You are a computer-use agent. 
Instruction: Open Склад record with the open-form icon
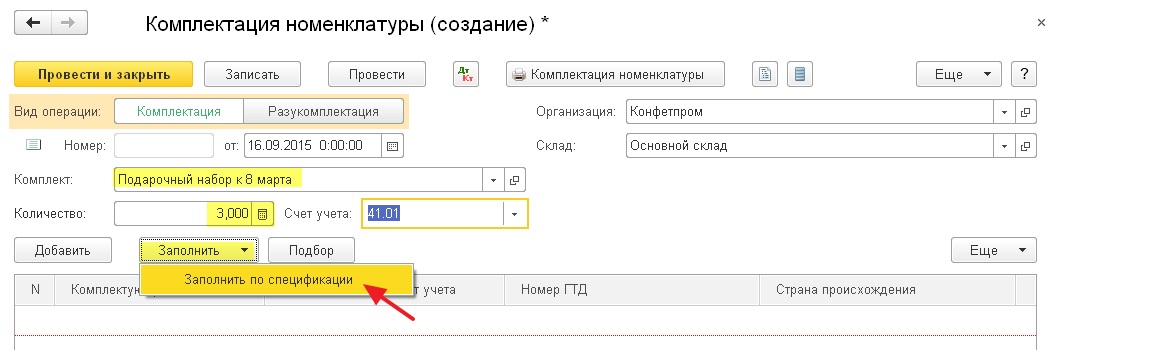1026,145
